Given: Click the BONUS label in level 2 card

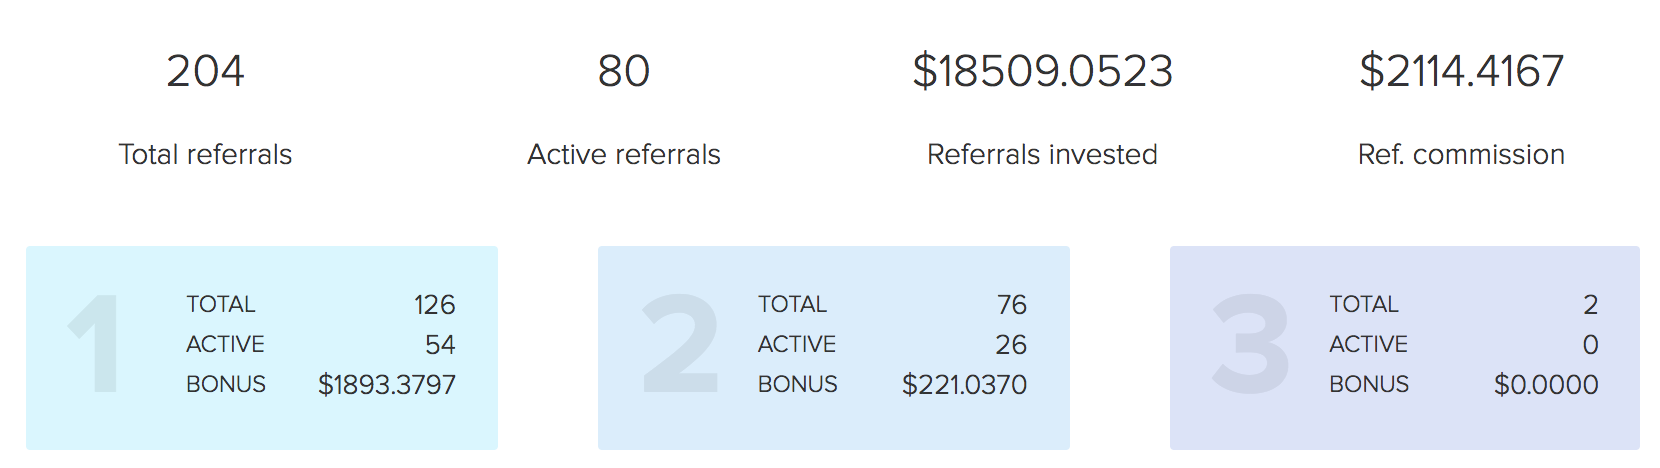Looking at the screenshot, I should (x=798, y=384).
